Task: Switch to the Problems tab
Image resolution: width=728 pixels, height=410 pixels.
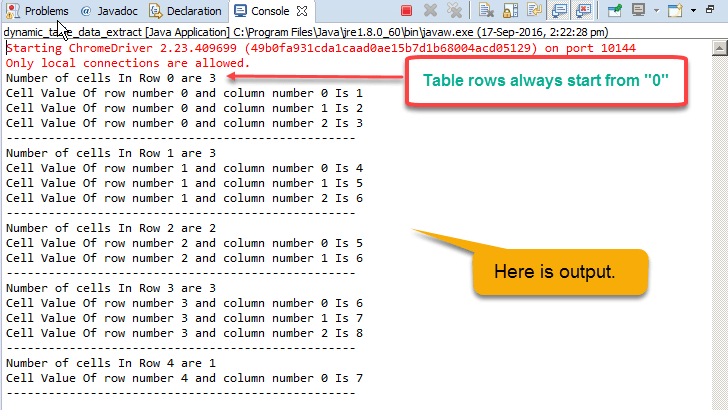Action: (38, 11)
